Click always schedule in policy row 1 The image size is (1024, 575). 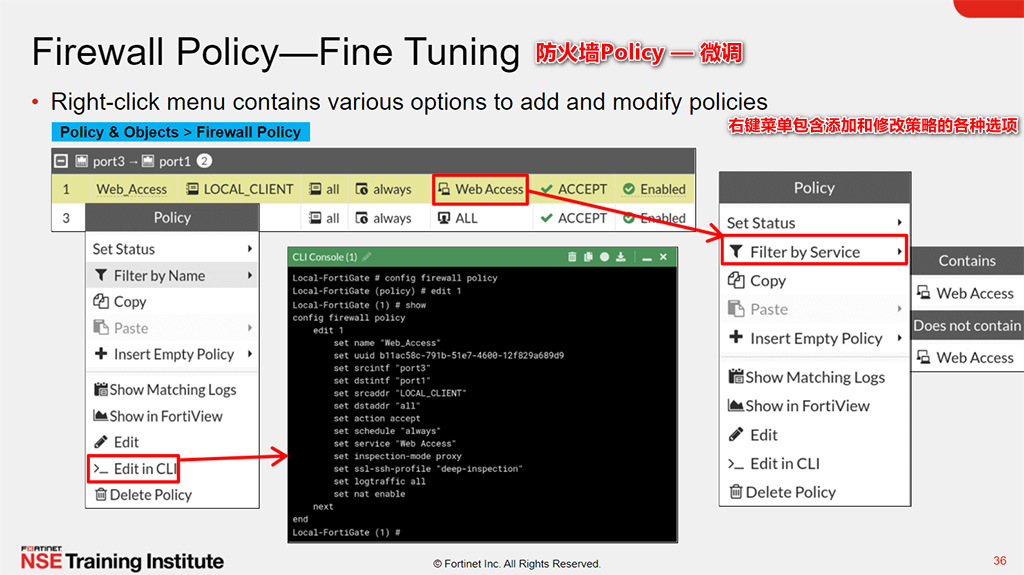(383, 189)
